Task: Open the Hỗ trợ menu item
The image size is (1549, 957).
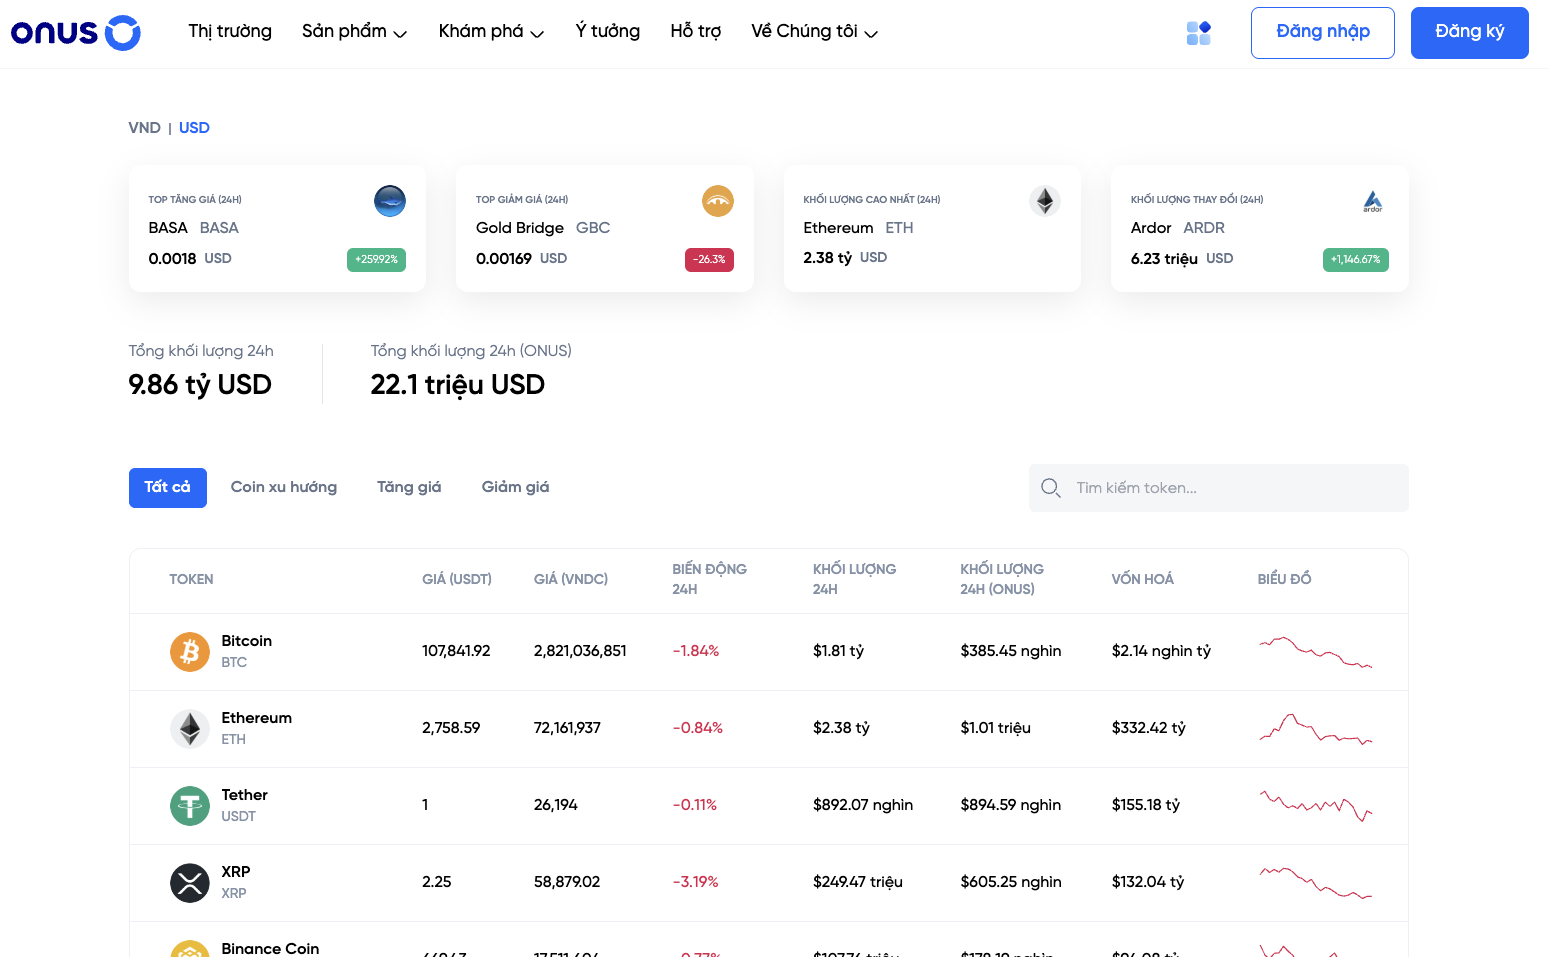Action: (695, 32)
